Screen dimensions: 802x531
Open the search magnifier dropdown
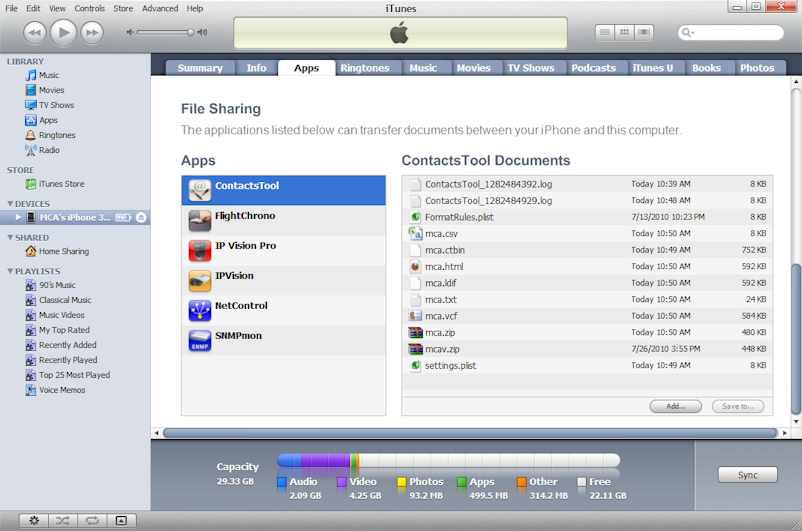tap(687, 33)
